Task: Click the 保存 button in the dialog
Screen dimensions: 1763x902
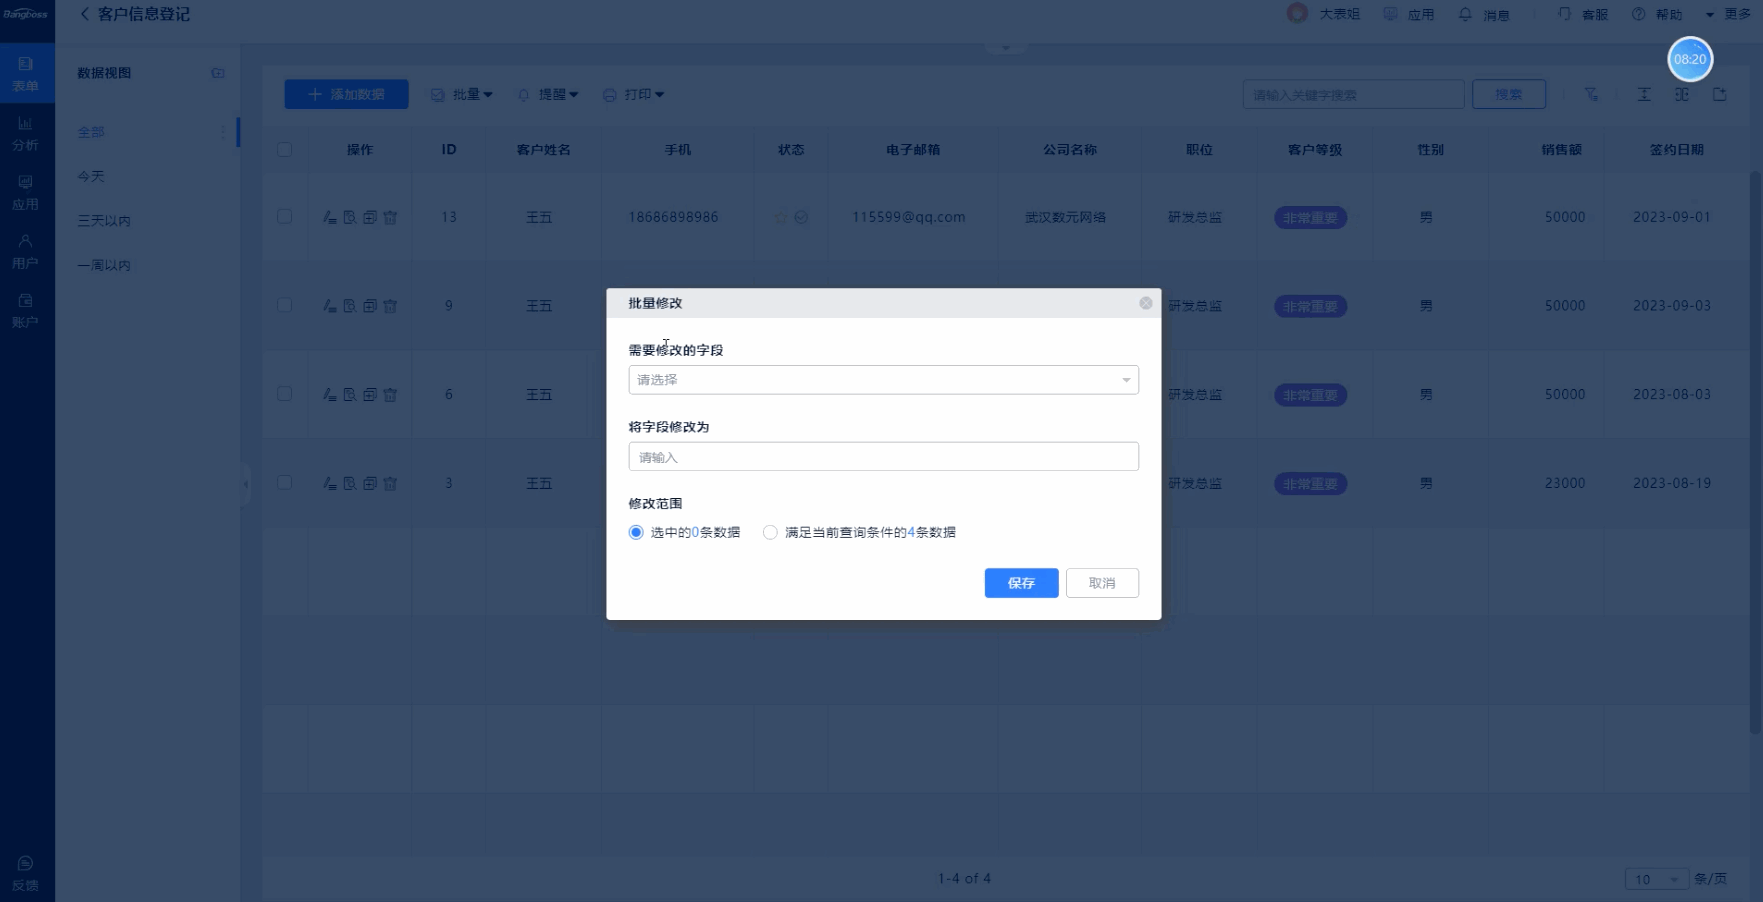Action: coord(1021,583)
